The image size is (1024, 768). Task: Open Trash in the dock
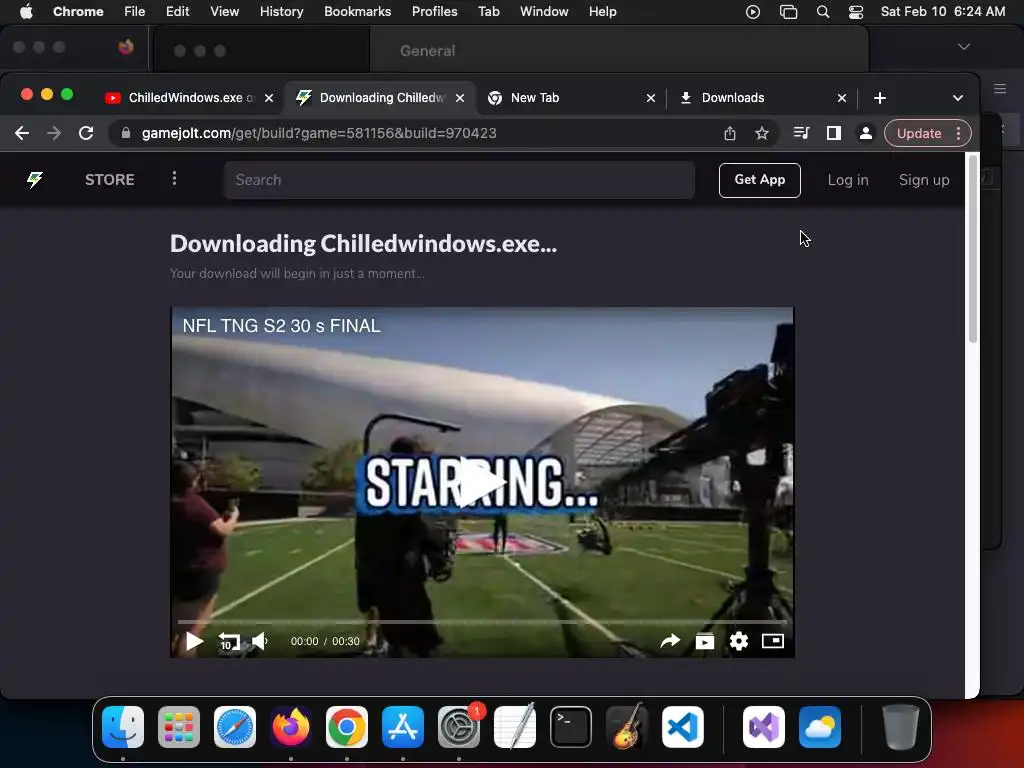point(901,727)
